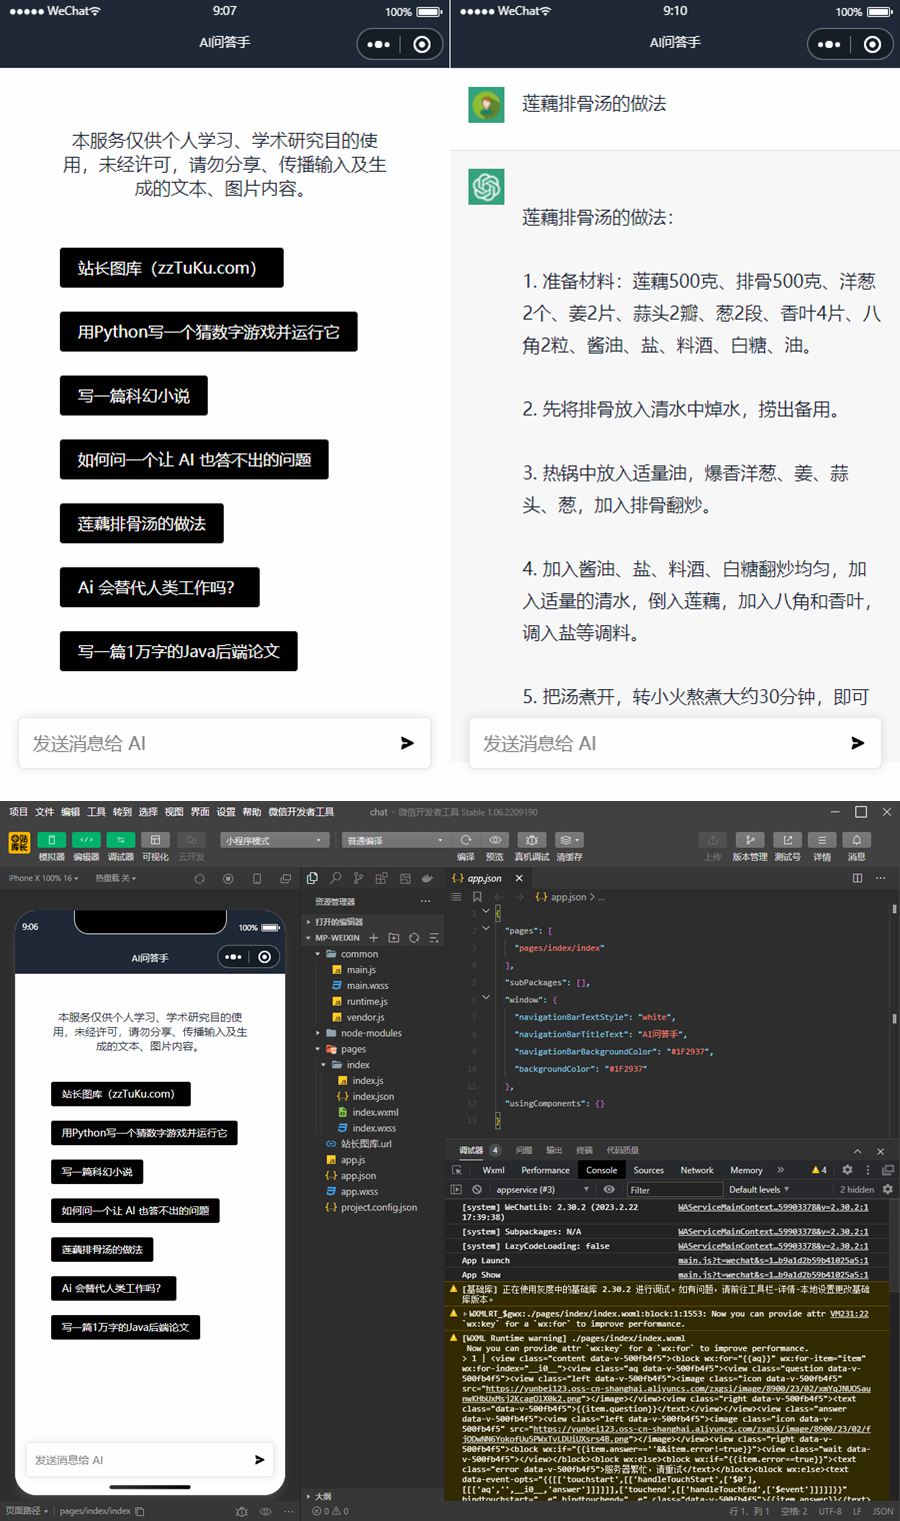Collapse the pages folder
This screenshot has width=900, height=1521.
(x=372, y=1049)
